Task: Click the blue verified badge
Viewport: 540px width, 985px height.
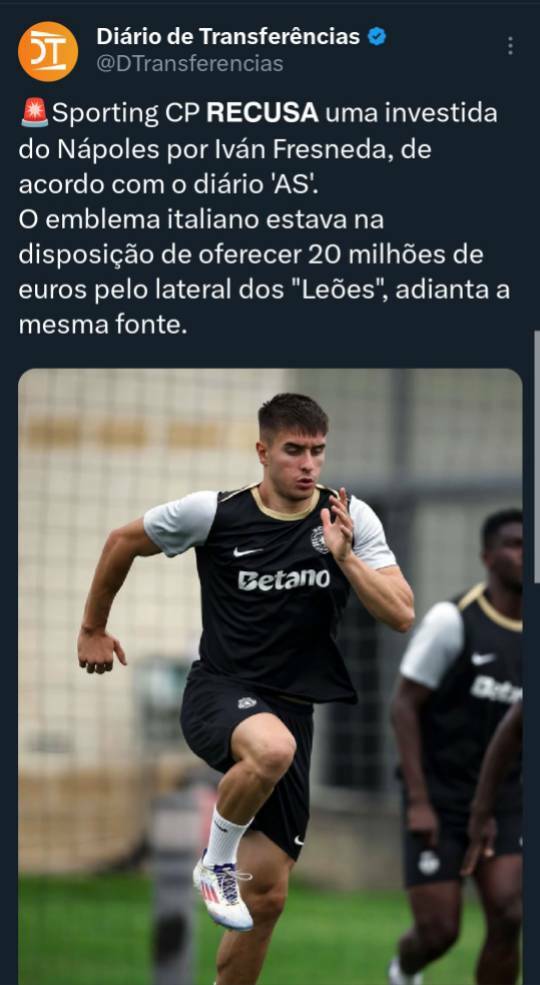Action: (376, 37)
